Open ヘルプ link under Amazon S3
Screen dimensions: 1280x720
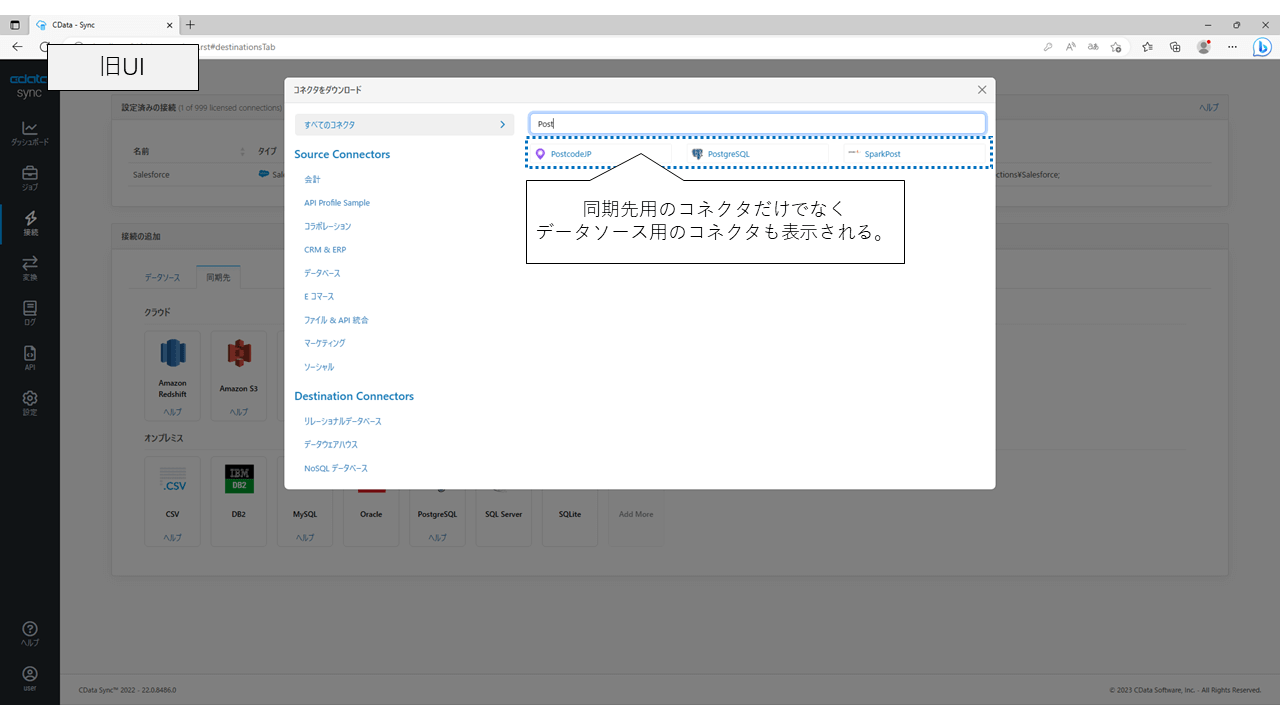[238, 412]
